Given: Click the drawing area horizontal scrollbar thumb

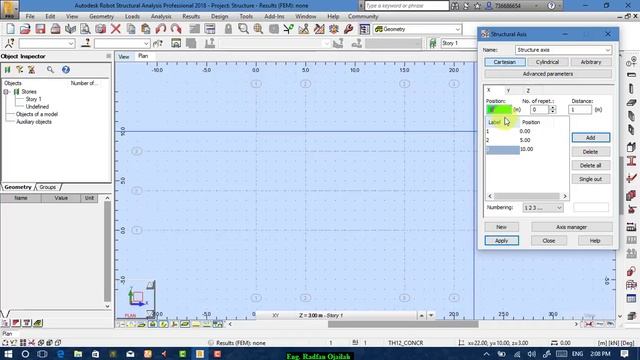Looking at the screenshot, I should pyautogui.click(x=403, y=324).
